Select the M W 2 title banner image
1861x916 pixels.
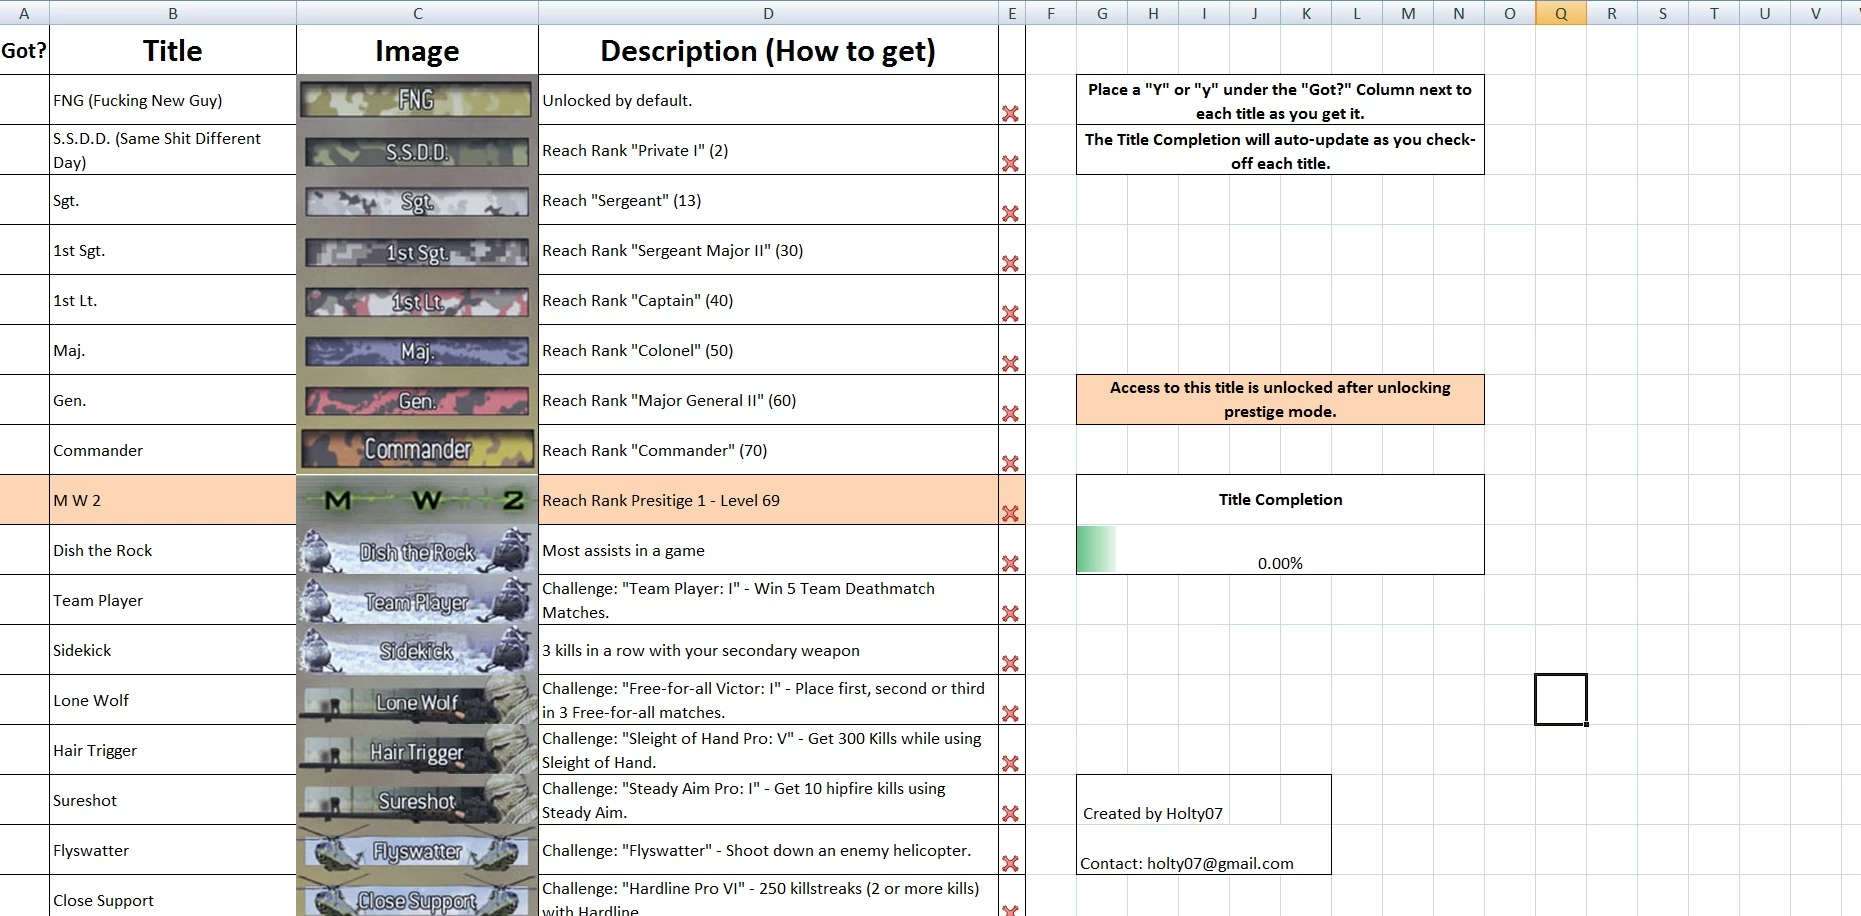point(417,500)
